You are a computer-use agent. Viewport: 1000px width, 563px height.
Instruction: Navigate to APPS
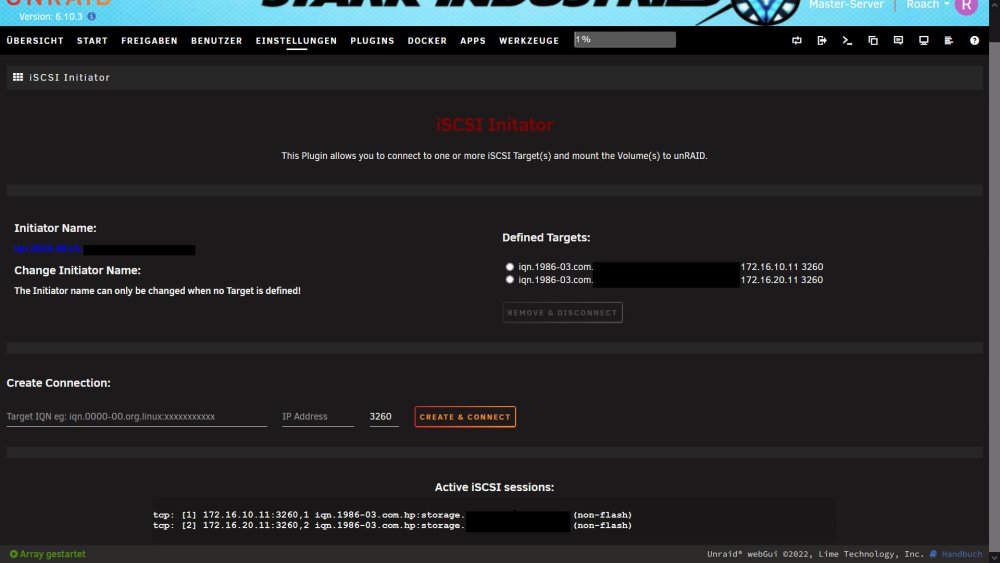(x=473, y=40)
